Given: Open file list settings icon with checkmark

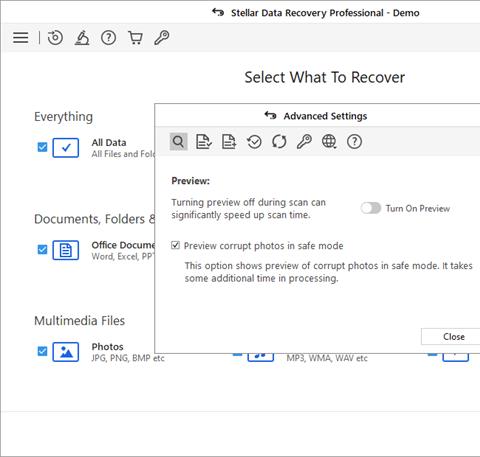Looking at the screenshot, I should point(203,142).
